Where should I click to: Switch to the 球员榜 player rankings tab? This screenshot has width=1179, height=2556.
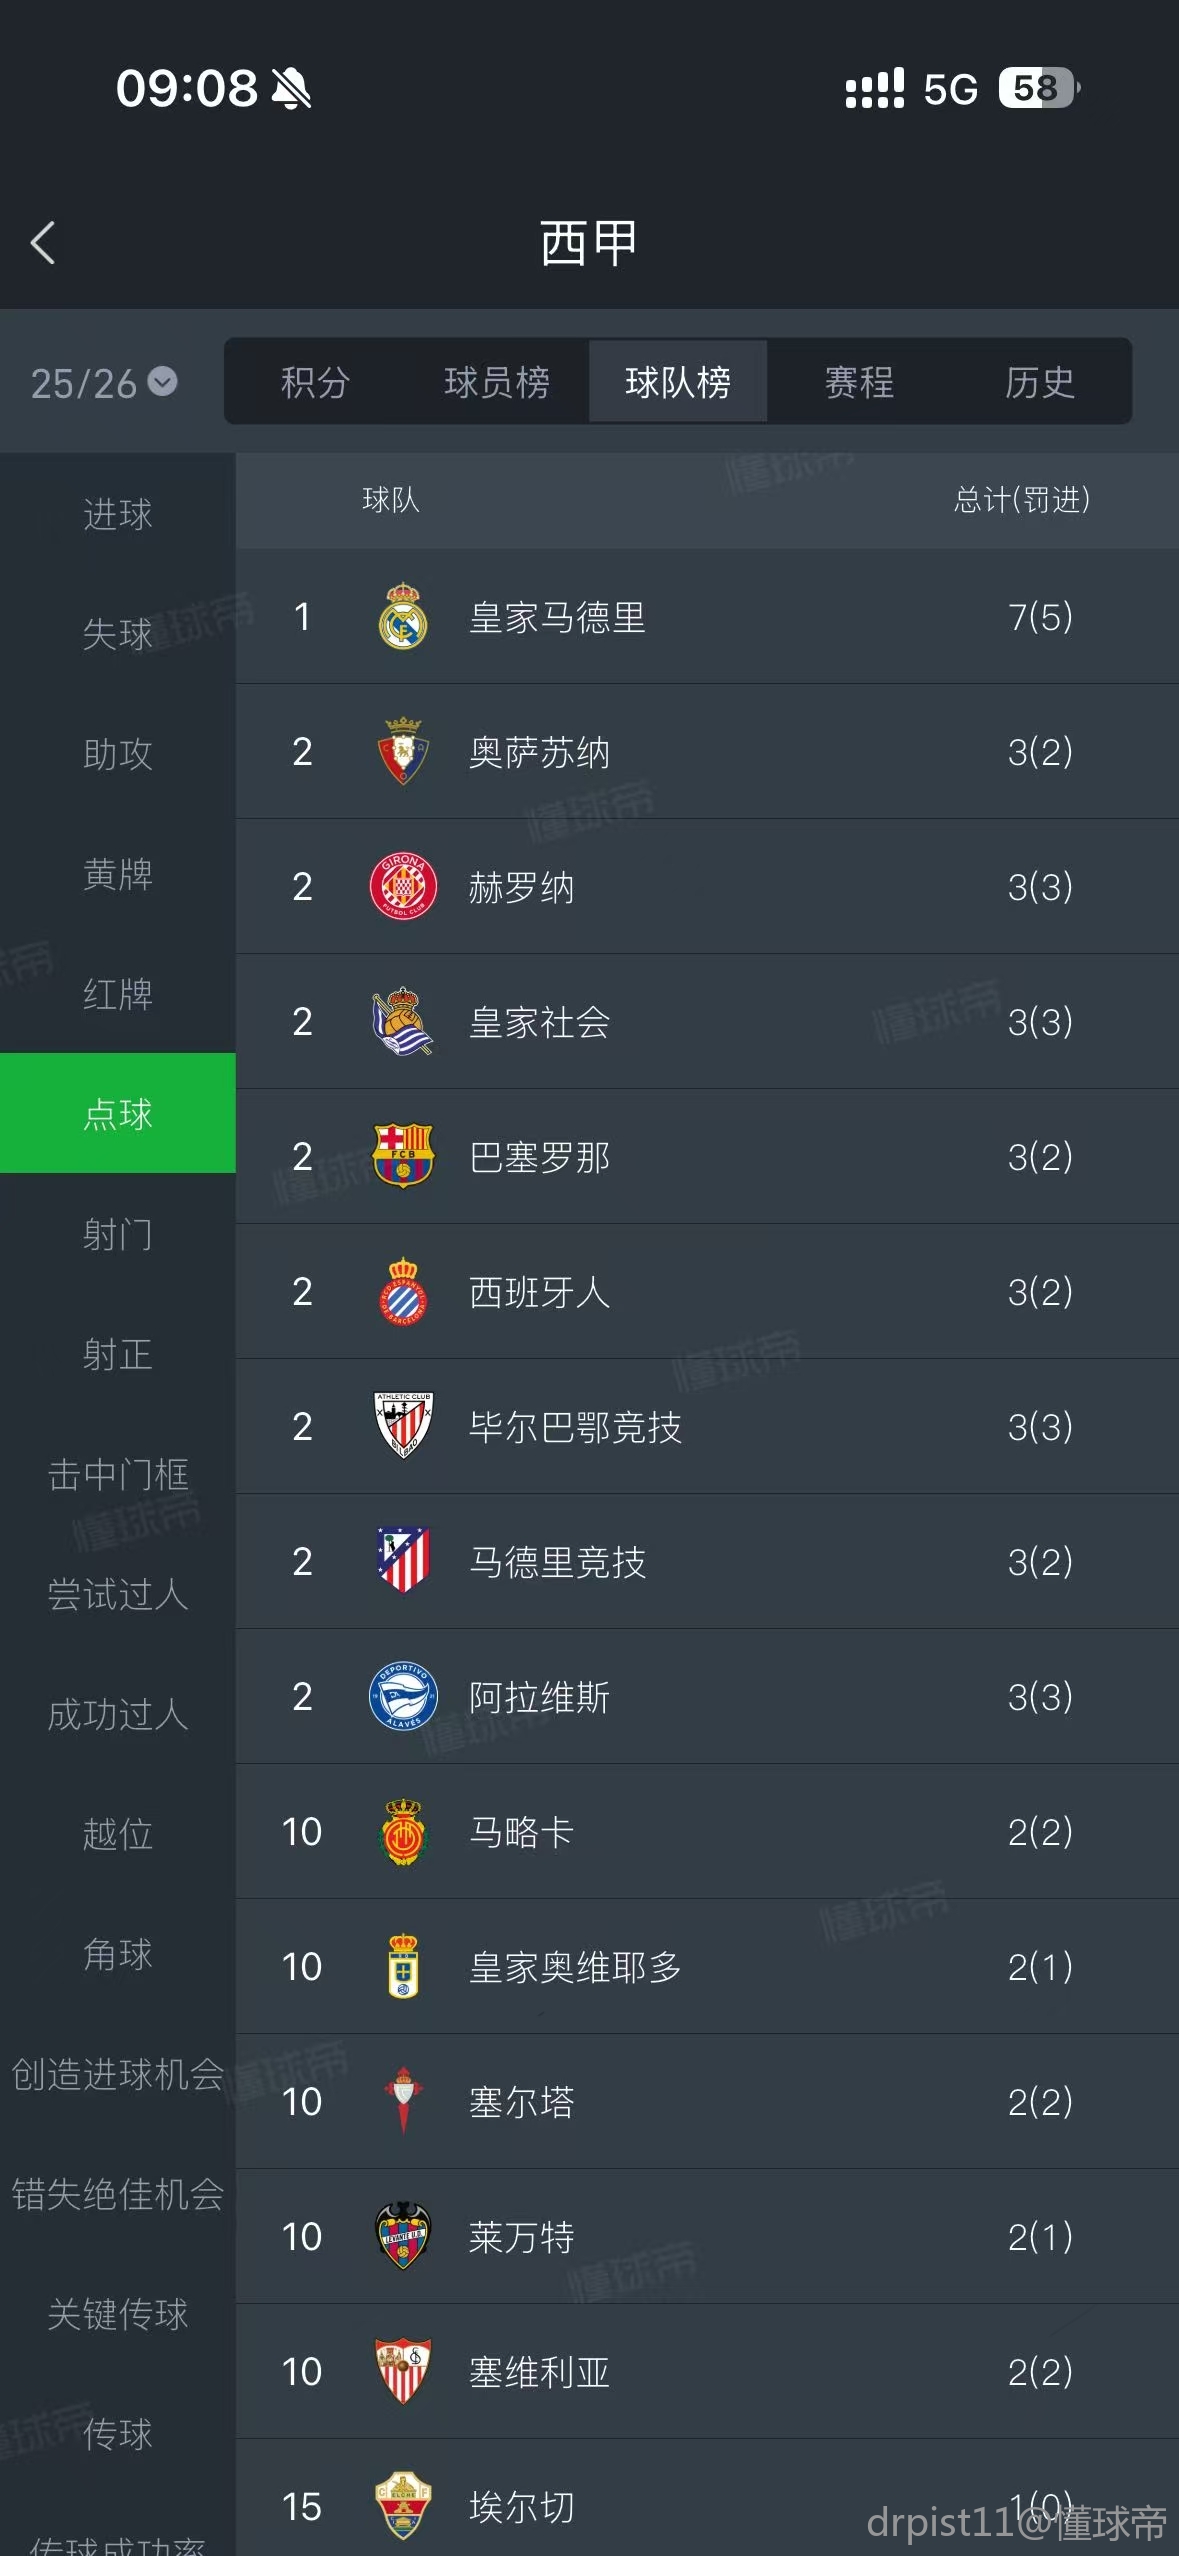(x=497, y=382)
